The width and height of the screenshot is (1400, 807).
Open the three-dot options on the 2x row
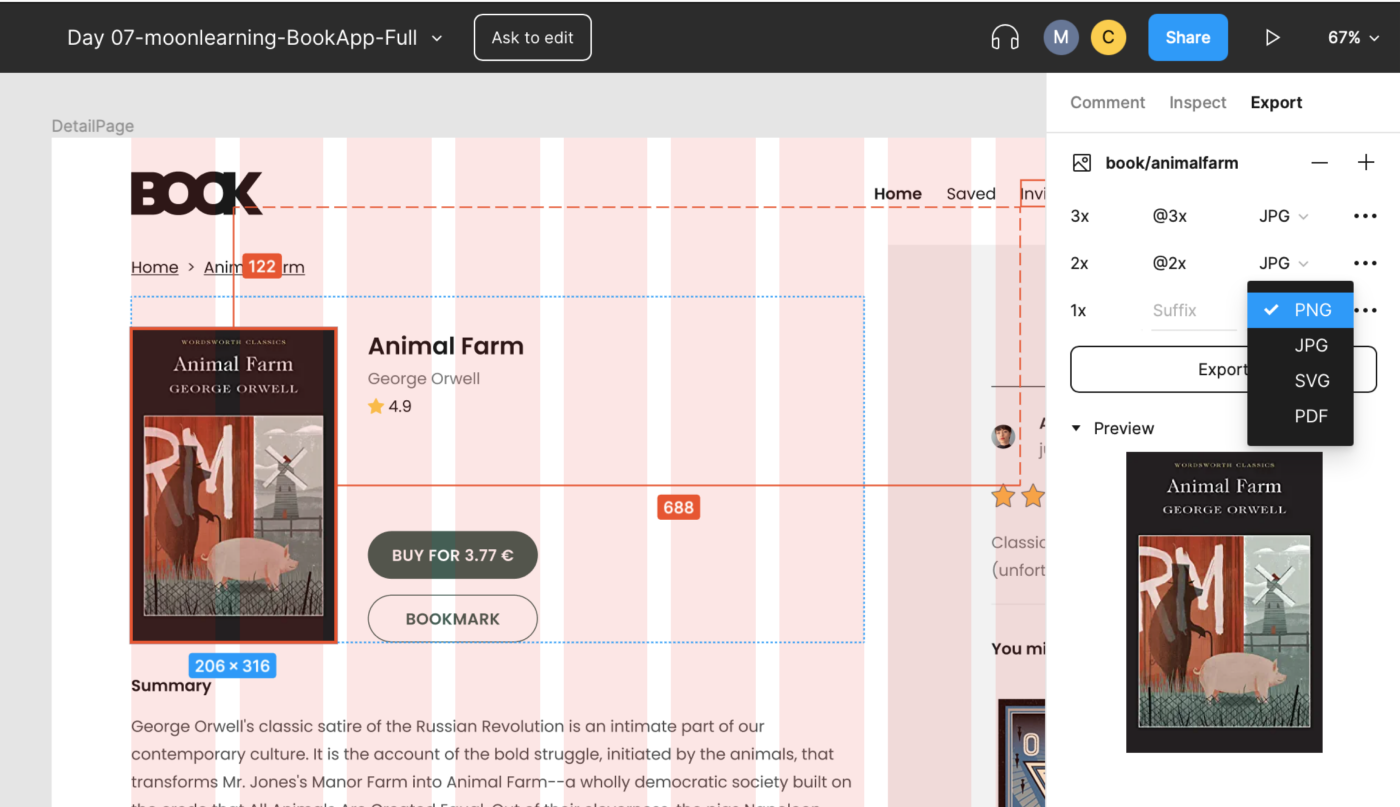tap(1364, 262)
